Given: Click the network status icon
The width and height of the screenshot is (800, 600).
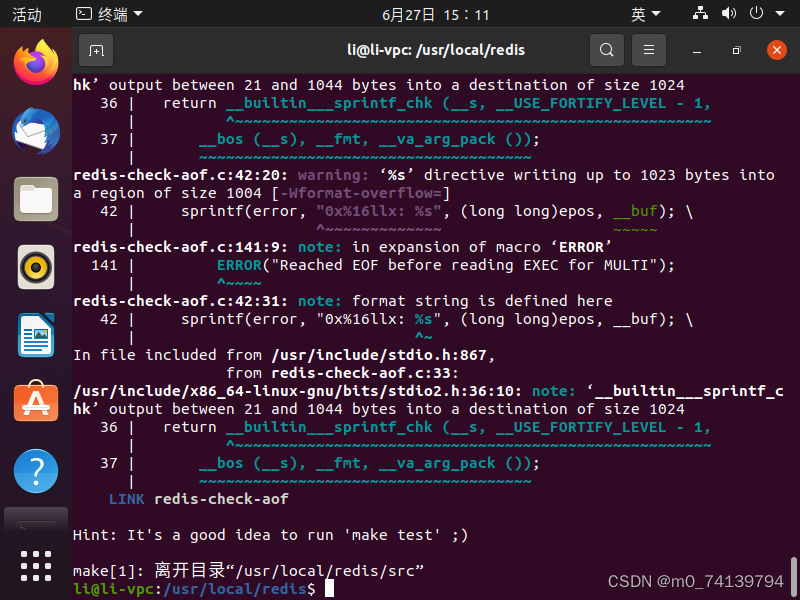Looking at the screenshot, I should click(700, 13).
